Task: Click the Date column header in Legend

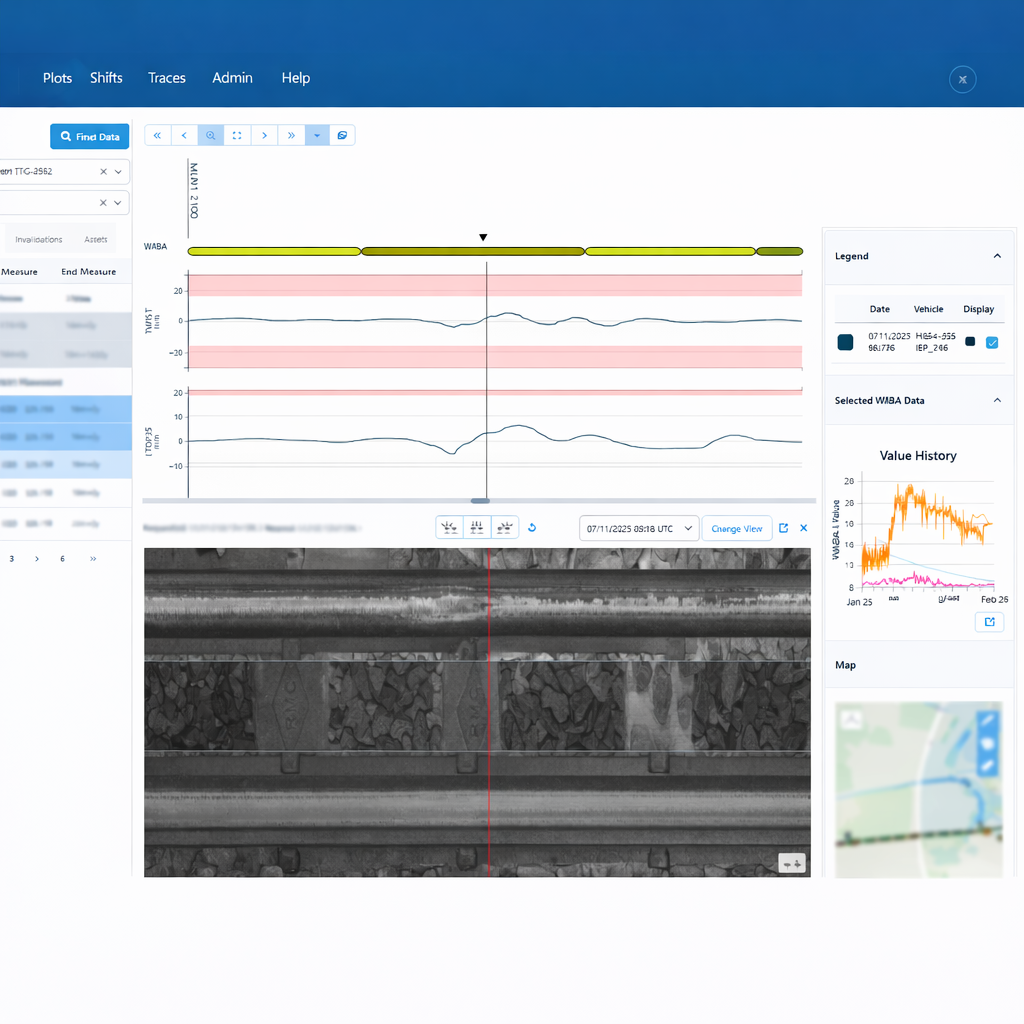Action: (x=880, y=309)
